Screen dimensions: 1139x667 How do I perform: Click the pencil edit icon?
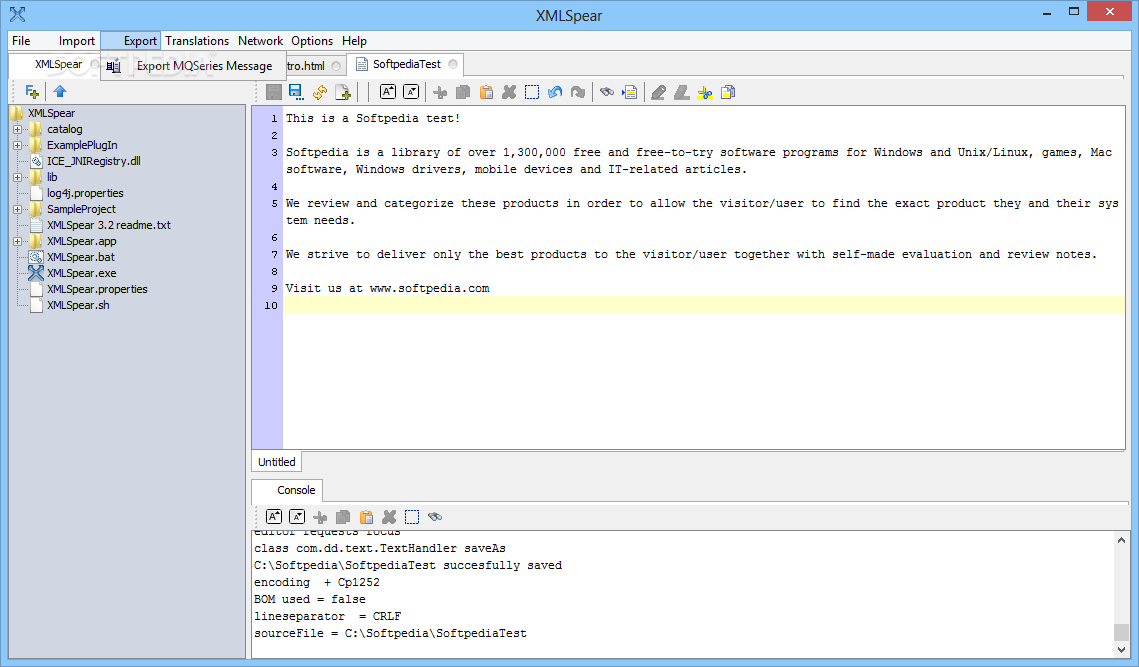[658, 92]
